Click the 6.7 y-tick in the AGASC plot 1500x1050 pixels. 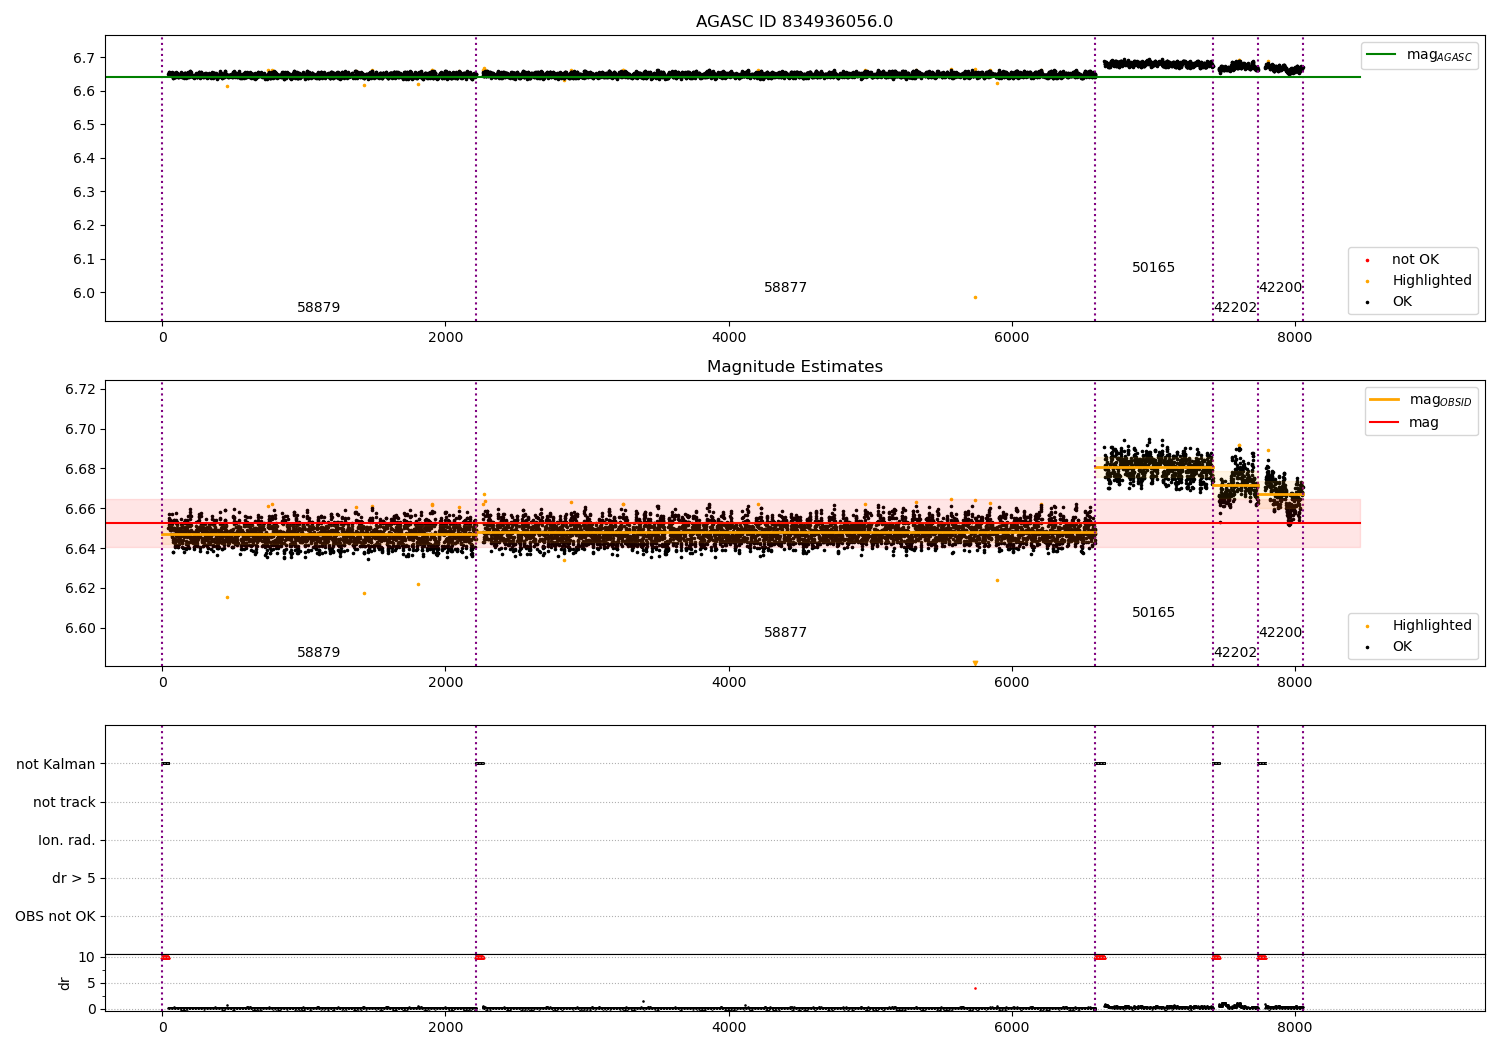point(84,58)
